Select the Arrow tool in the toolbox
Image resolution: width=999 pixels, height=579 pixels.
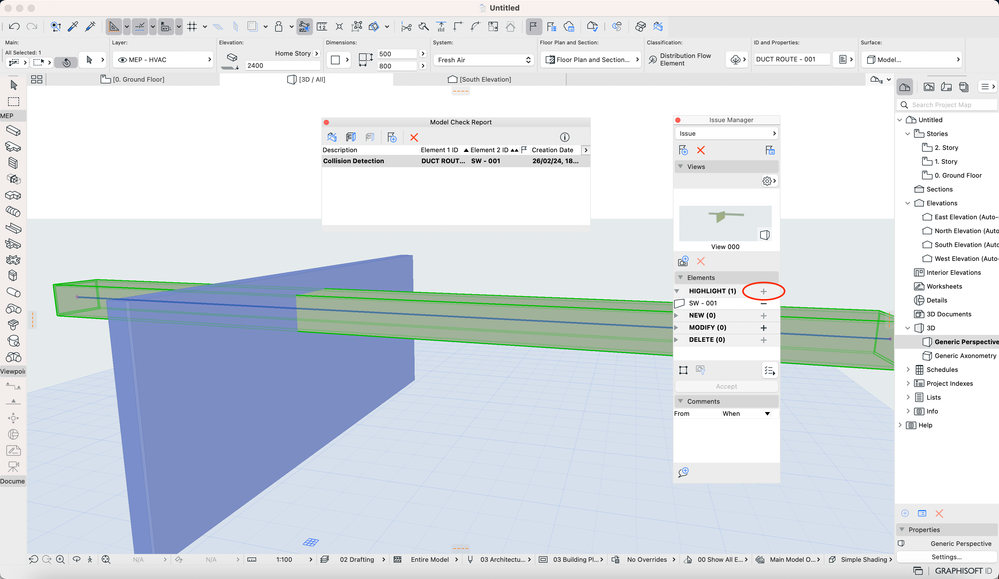click(x=13, y=86)
